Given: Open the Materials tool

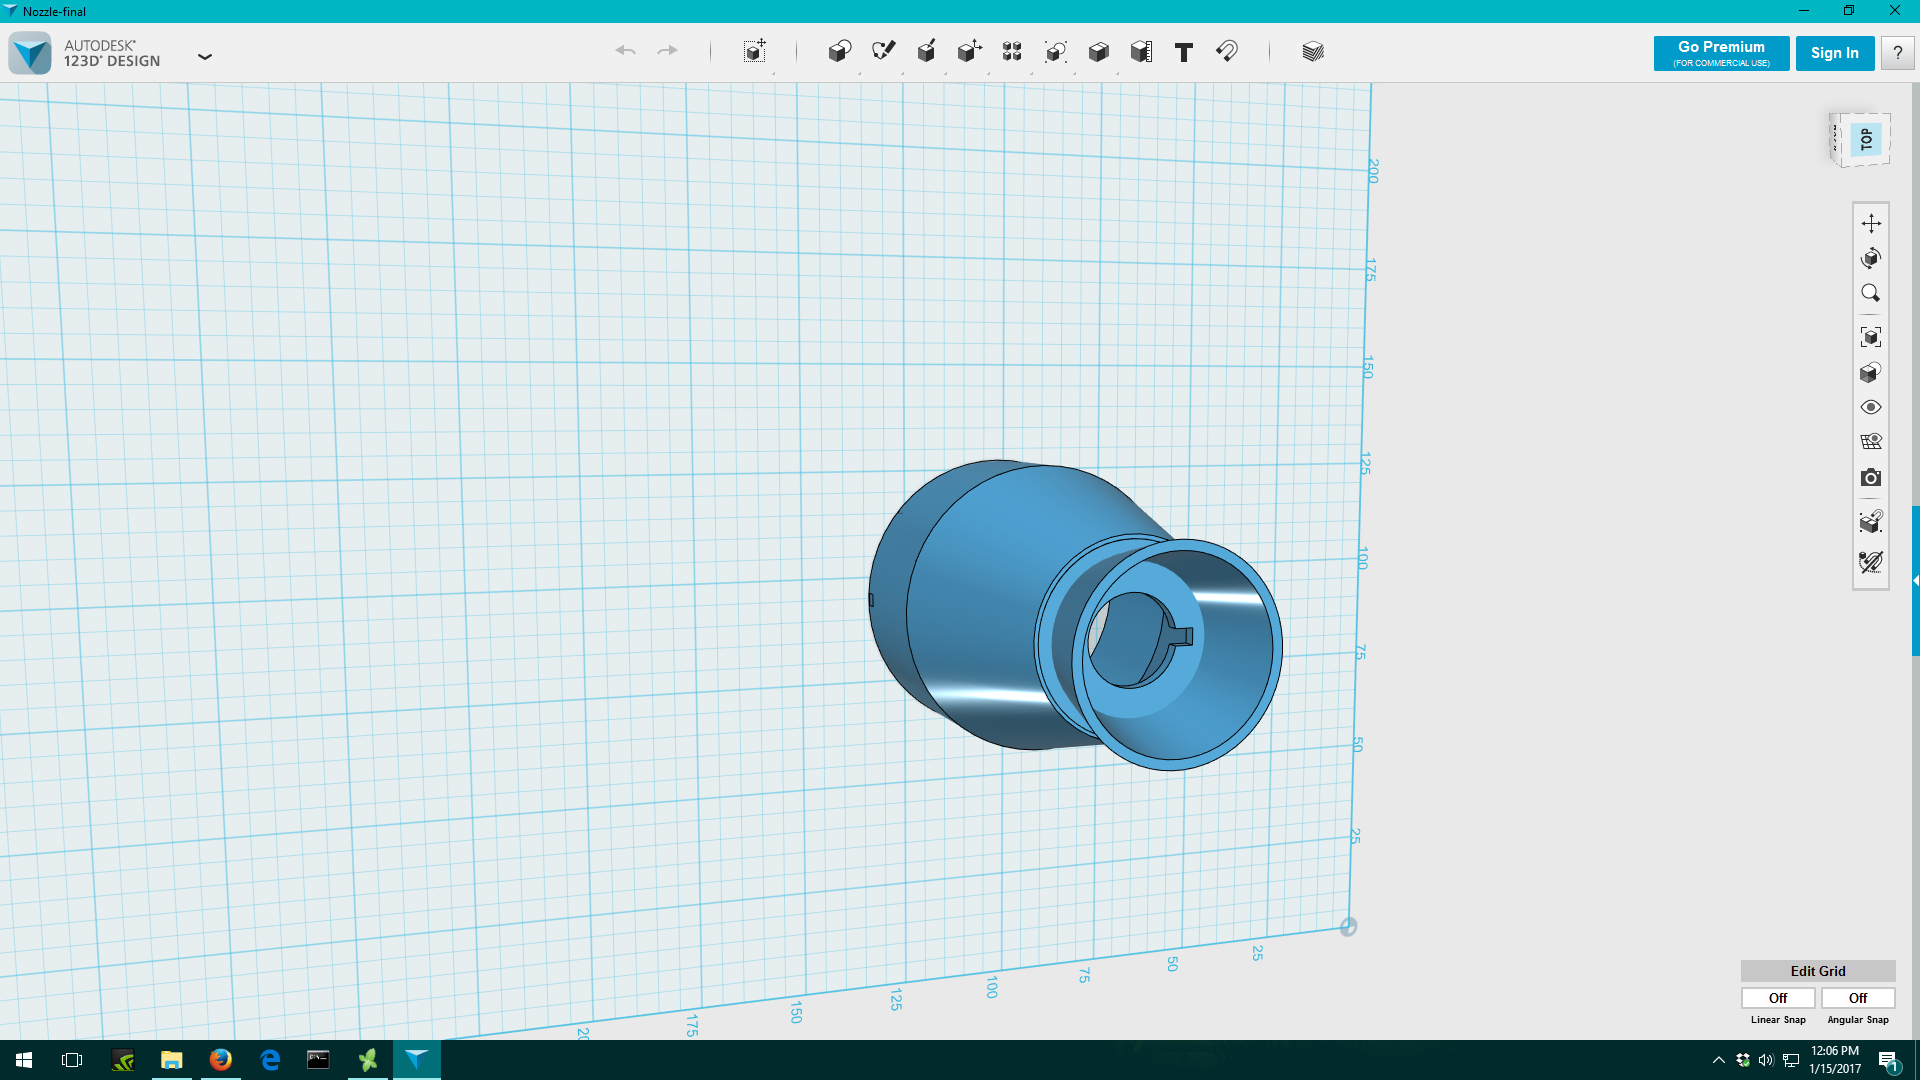Looking at the screenshot, I should tap(1313, 52).
